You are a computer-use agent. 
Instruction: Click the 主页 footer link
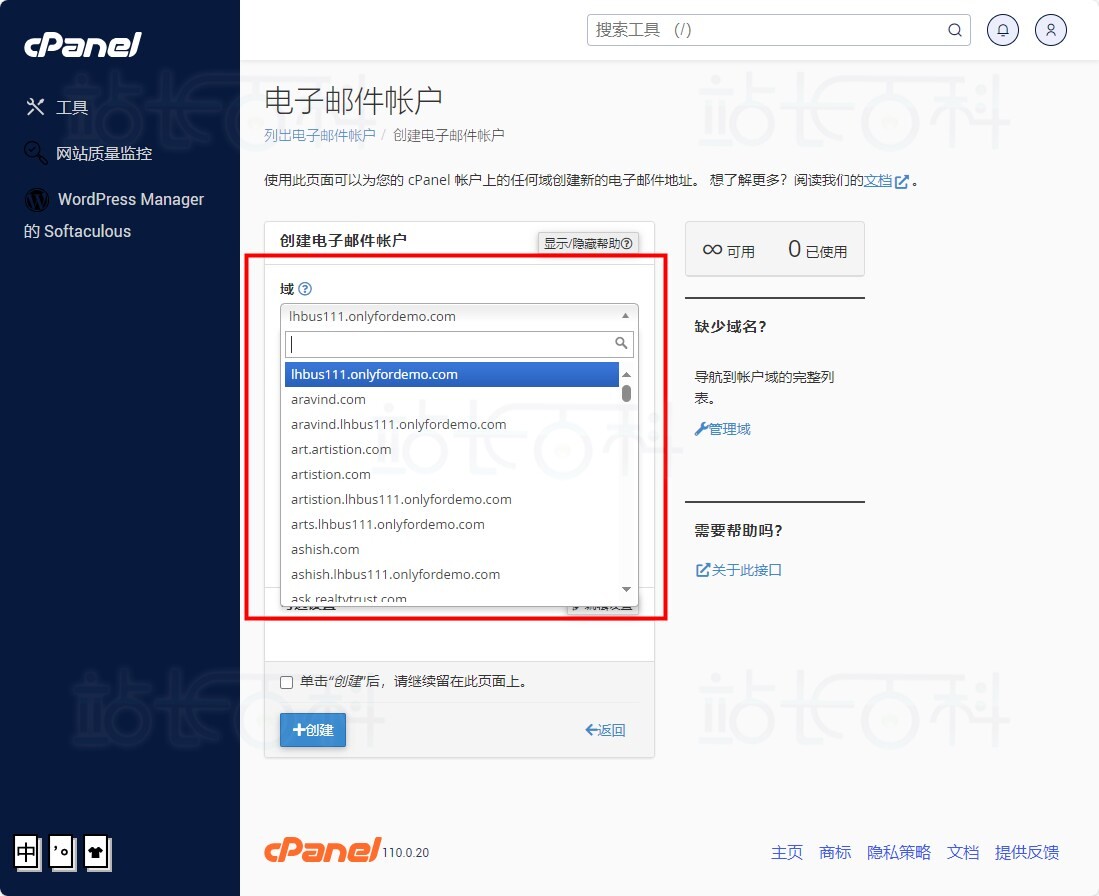point(786,853)
